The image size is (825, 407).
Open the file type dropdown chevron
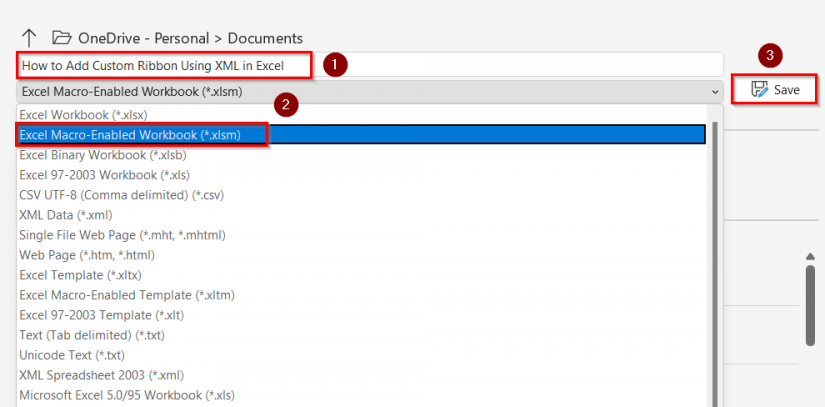click(715, 91)
